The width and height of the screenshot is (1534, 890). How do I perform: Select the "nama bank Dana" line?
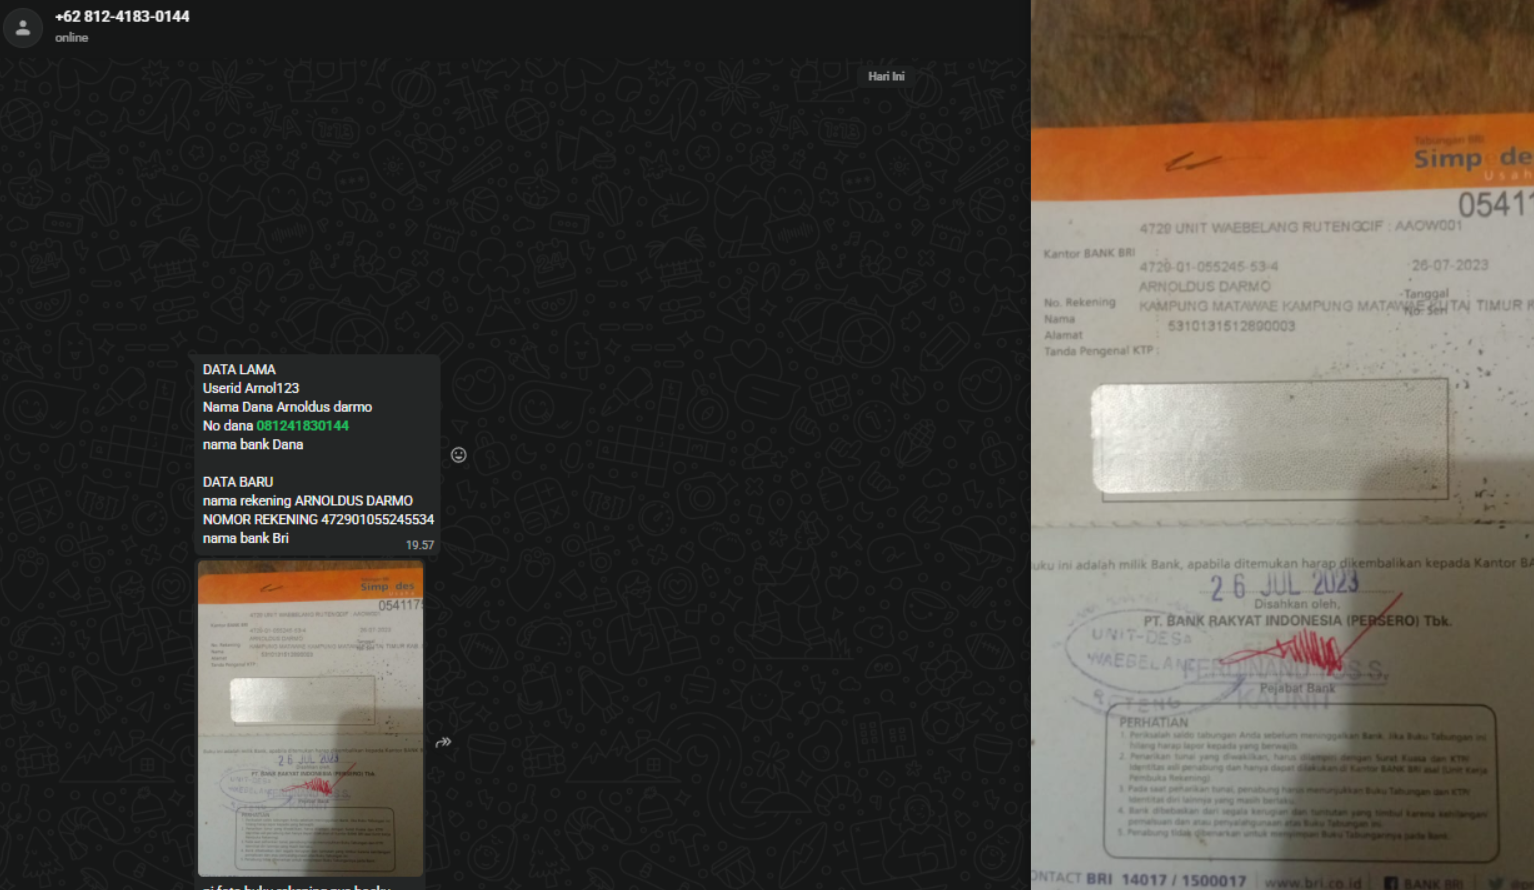tap(253, 445)
